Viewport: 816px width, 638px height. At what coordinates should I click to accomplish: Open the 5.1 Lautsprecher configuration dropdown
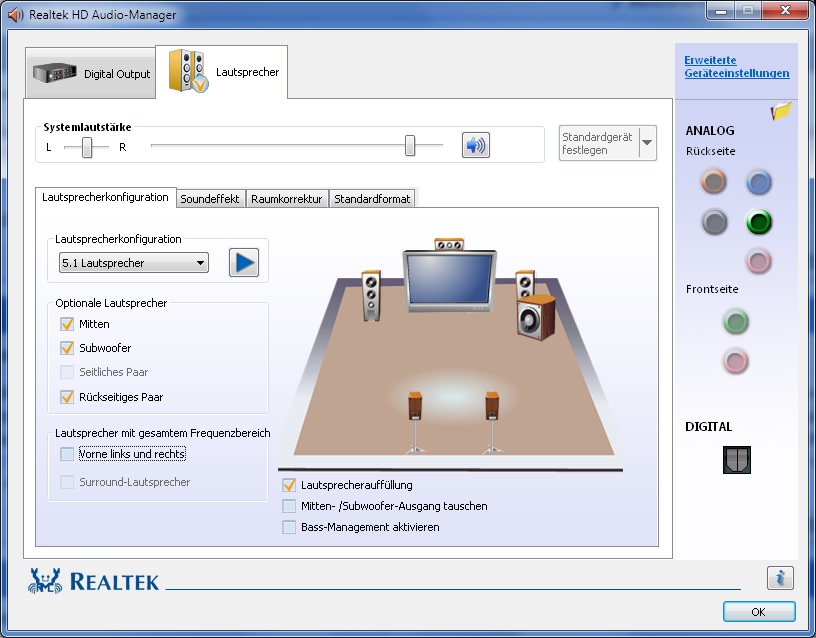click(134, 263)
